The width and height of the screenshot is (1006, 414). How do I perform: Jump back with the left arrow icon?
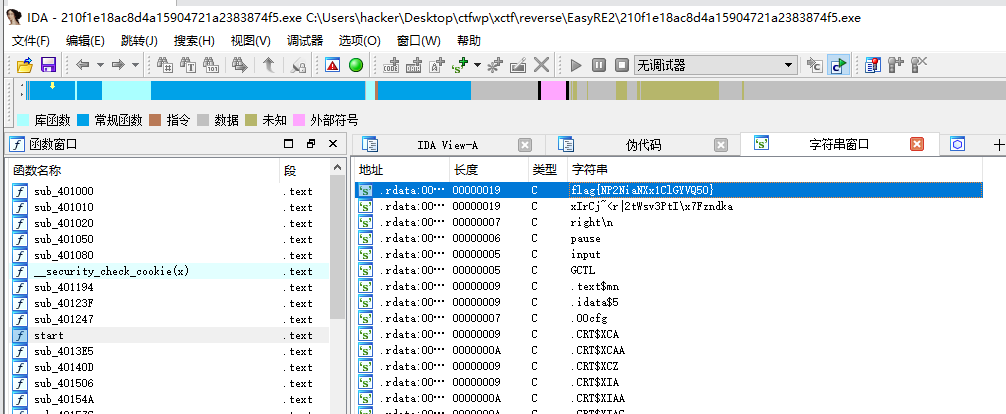(83, 65)
